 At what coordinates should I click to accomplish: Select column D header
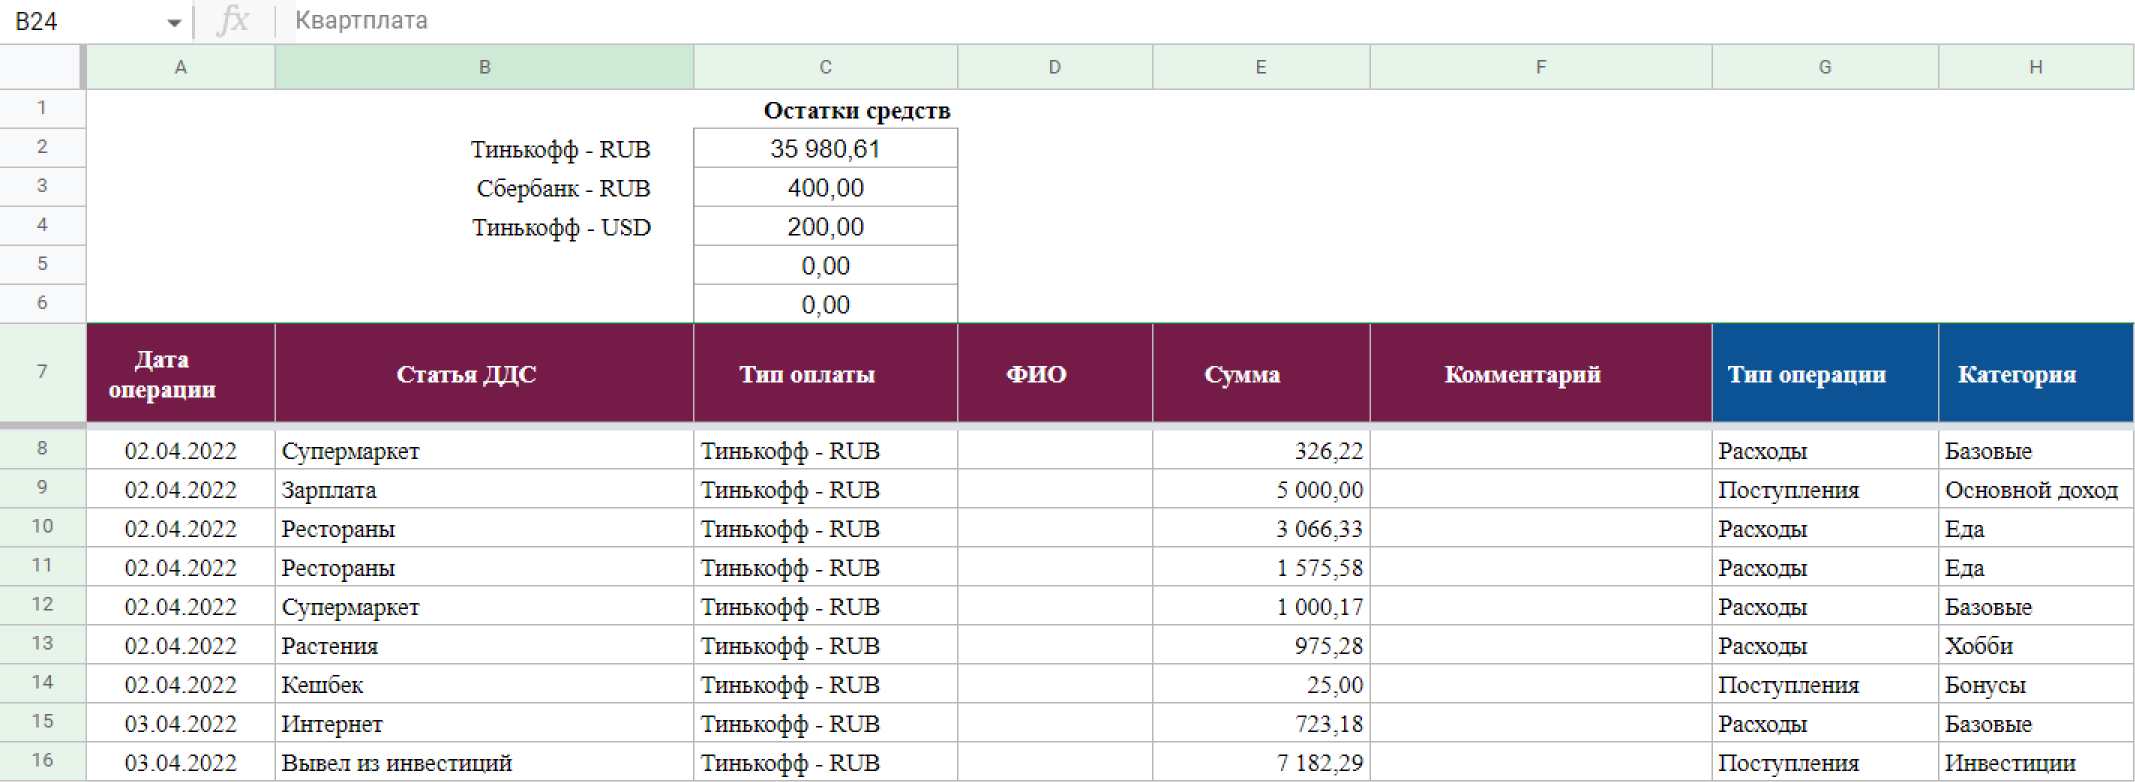1054,67
